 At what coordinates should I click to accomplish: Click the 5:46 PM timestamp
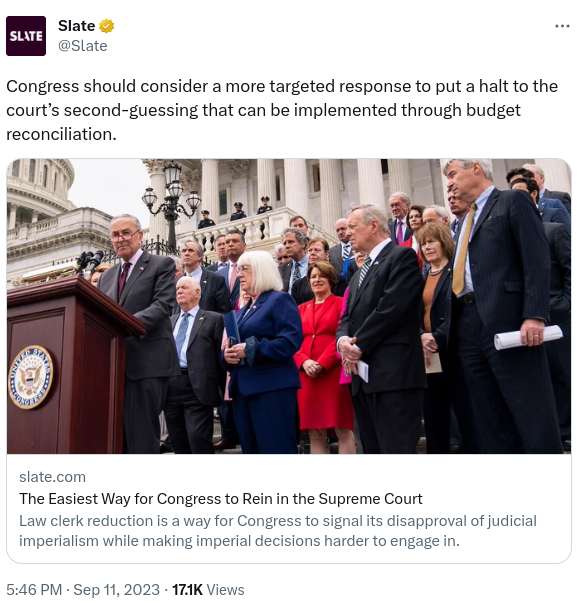coord(34,590)
